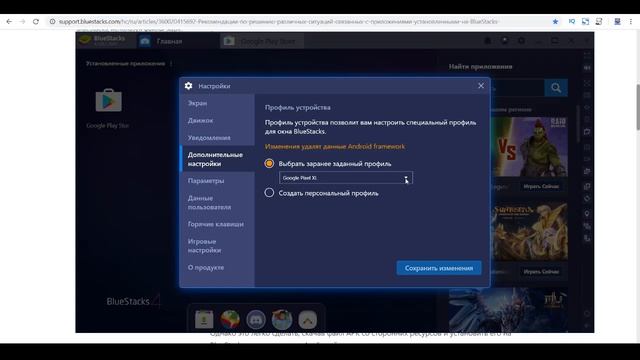Open the О продукте section
This screenshot has width=640, height=360.
pos(217,267)
